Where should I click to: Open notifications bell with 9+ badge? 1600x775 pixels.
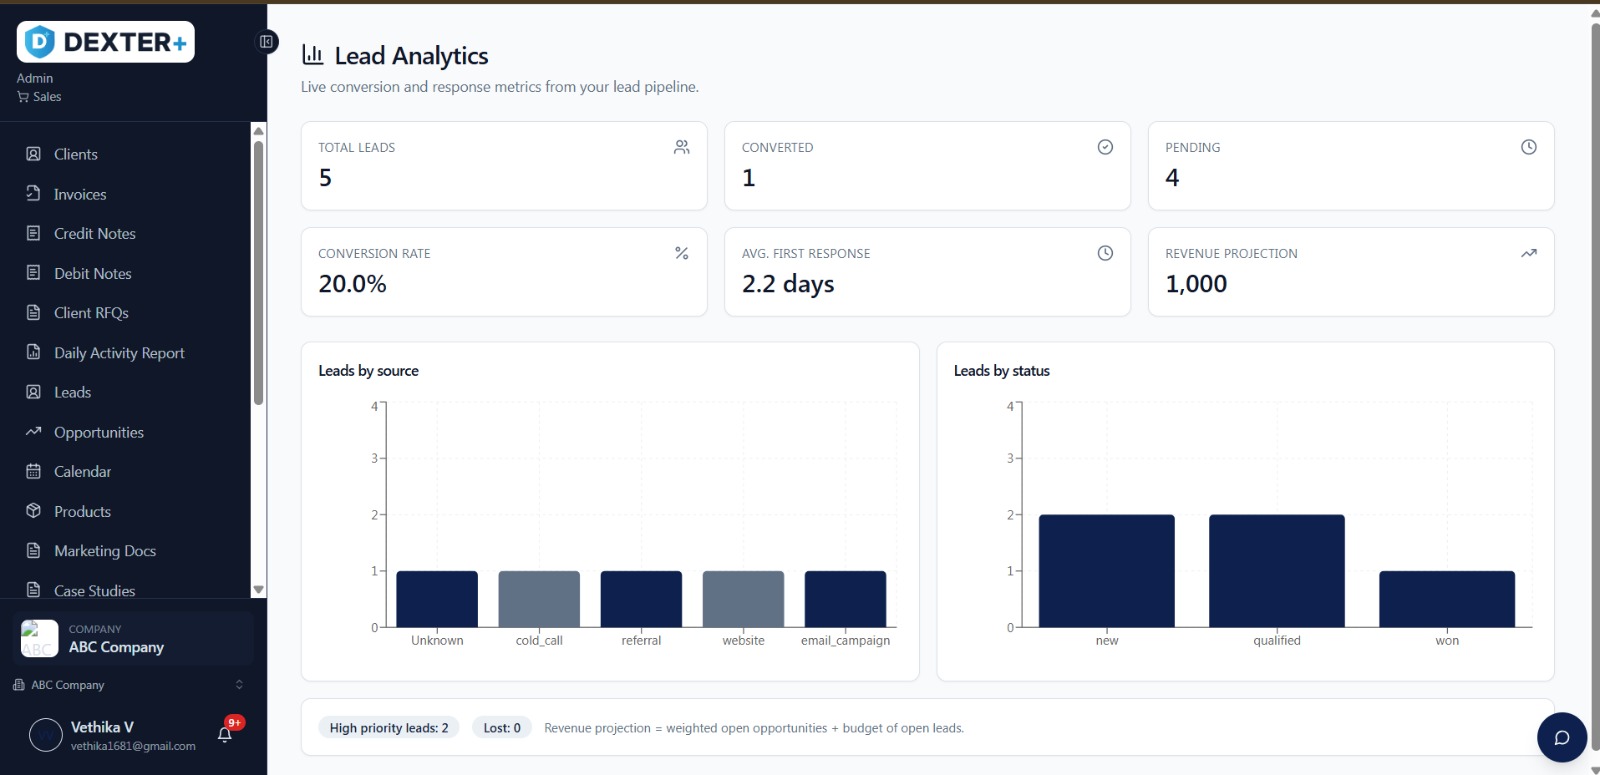[x=225, y=734]
